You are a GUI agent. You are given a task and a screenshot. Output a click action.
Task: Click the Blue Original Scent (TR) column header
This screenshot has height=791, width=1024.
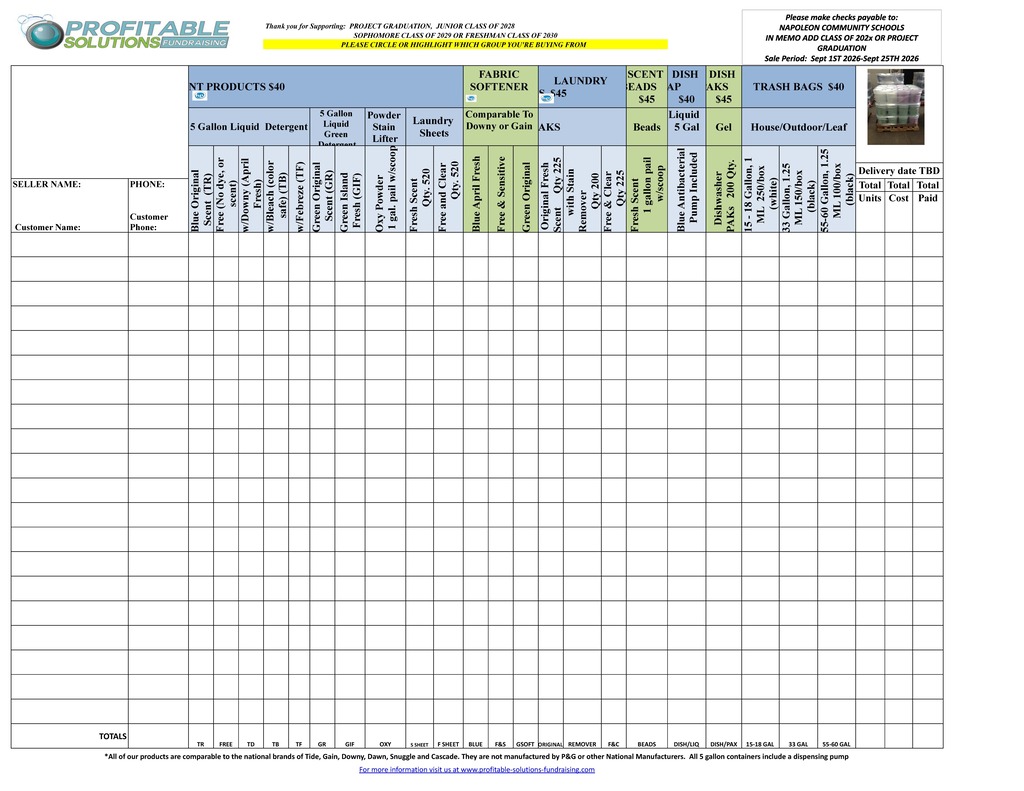coord(201,189)
